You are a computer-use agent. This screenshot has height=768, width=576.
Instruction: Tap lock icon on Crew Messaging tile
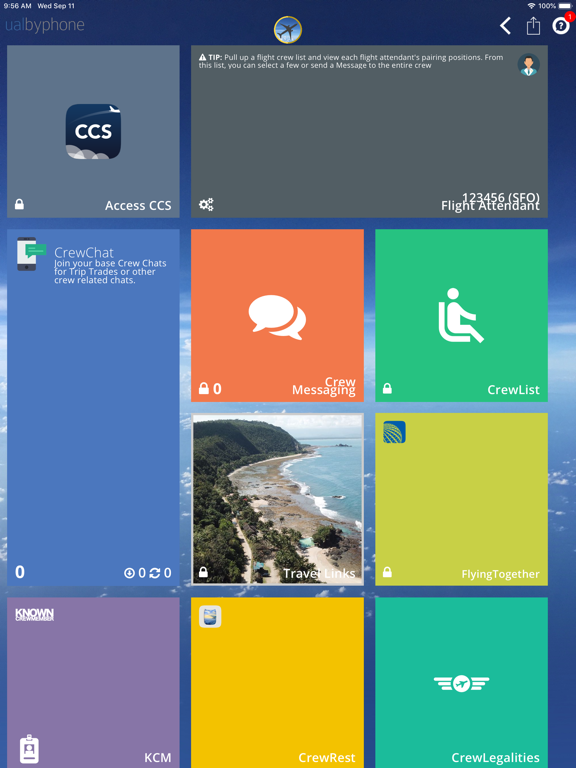[204, 388]
